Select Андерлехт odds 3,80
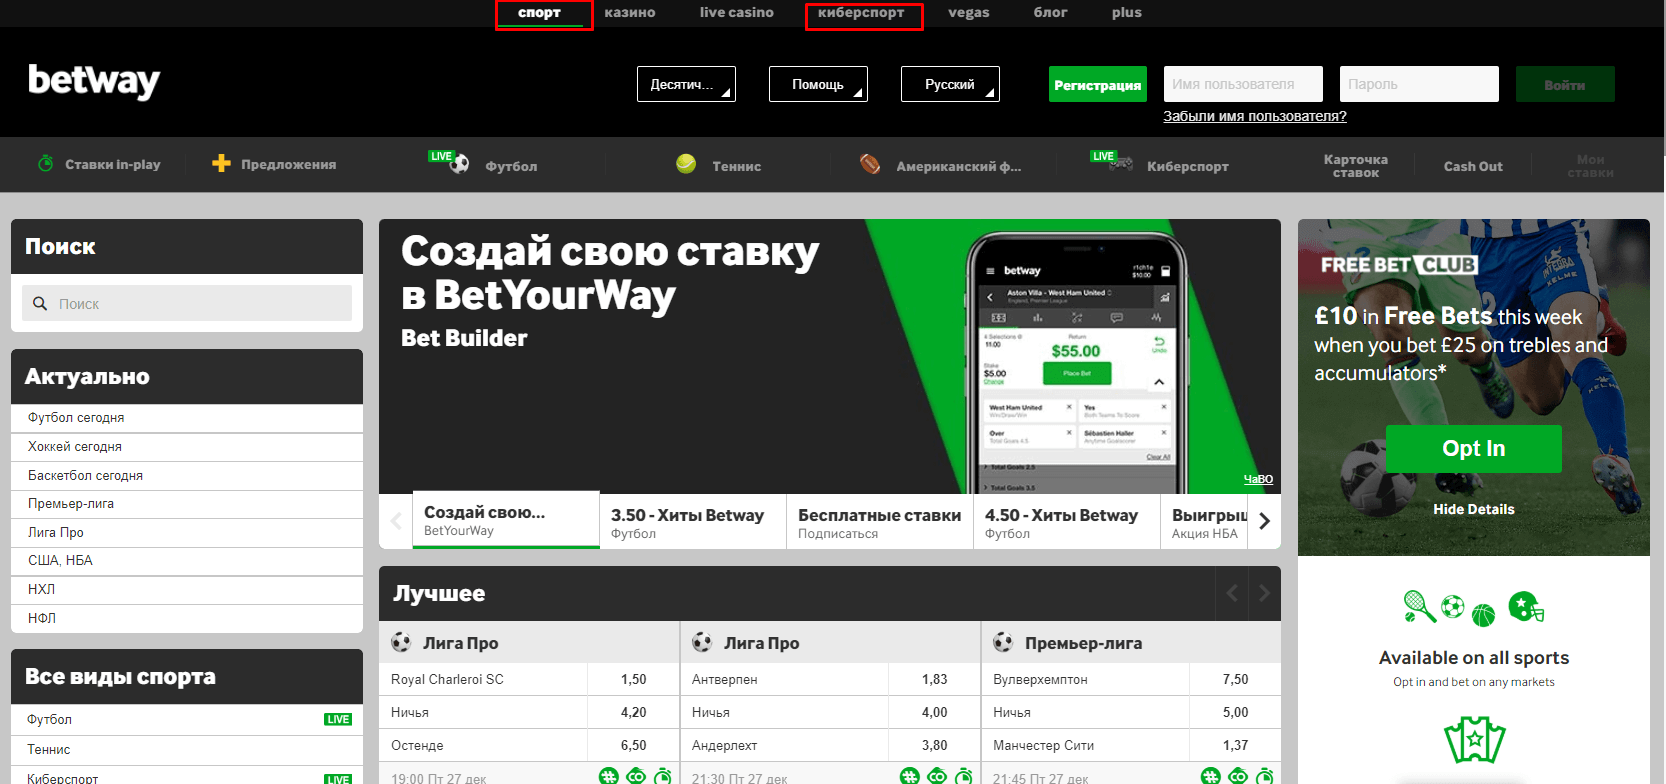 click(x=934, y=745)
